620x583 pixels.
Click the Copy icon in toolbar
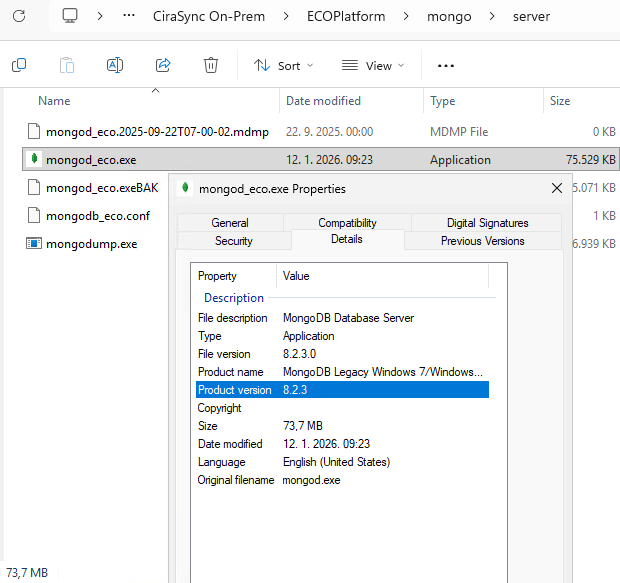click(19, 65)
